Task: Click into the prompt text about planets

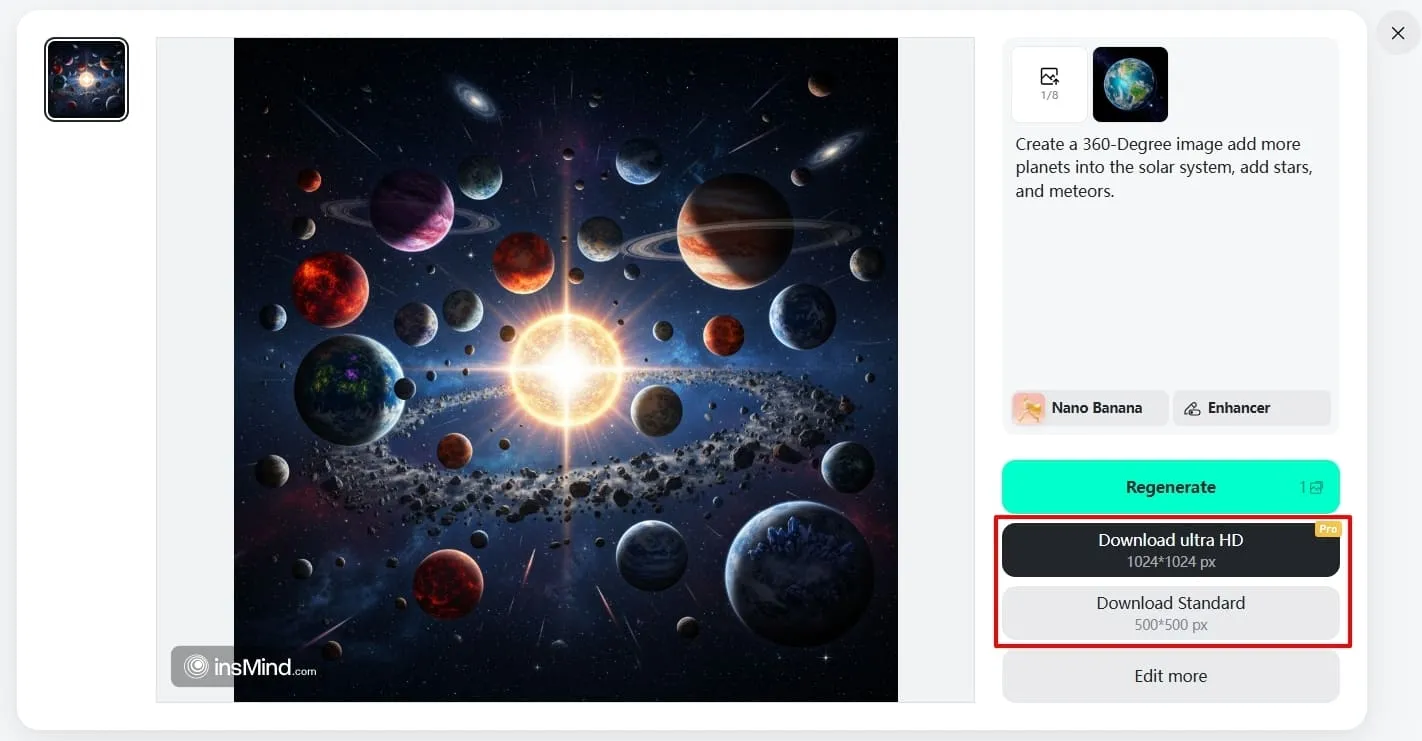Action: click(1164, 167)
